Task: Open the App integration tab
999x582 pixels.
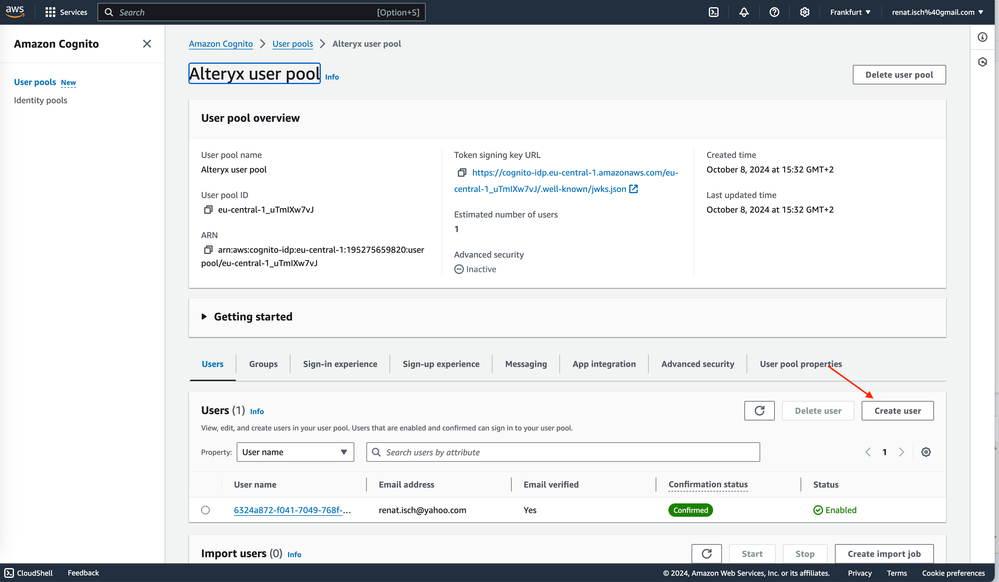Action: tap(604, 364)
